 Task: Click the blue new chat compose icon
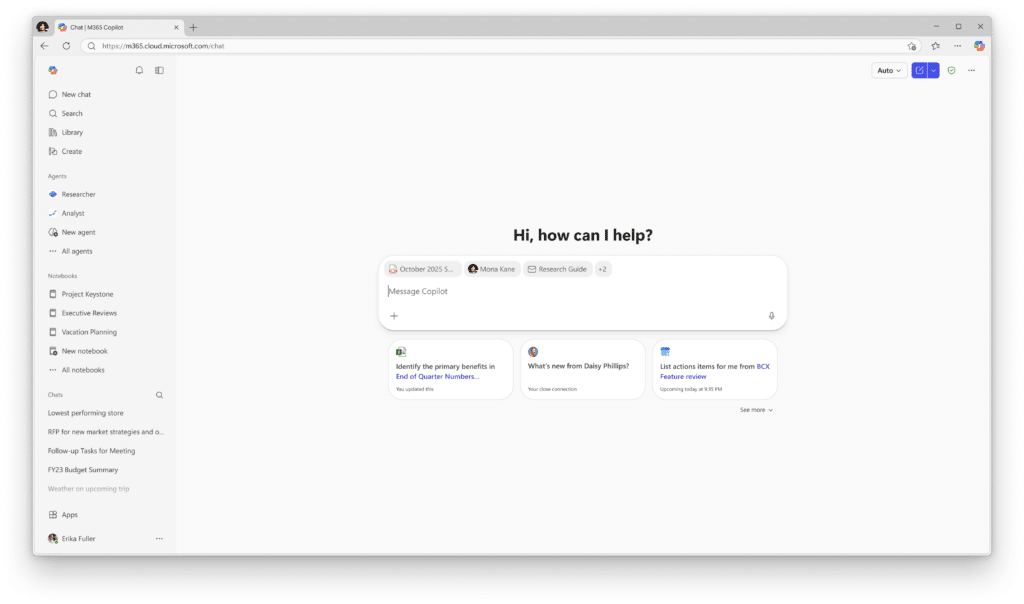(x=919, y=70)
